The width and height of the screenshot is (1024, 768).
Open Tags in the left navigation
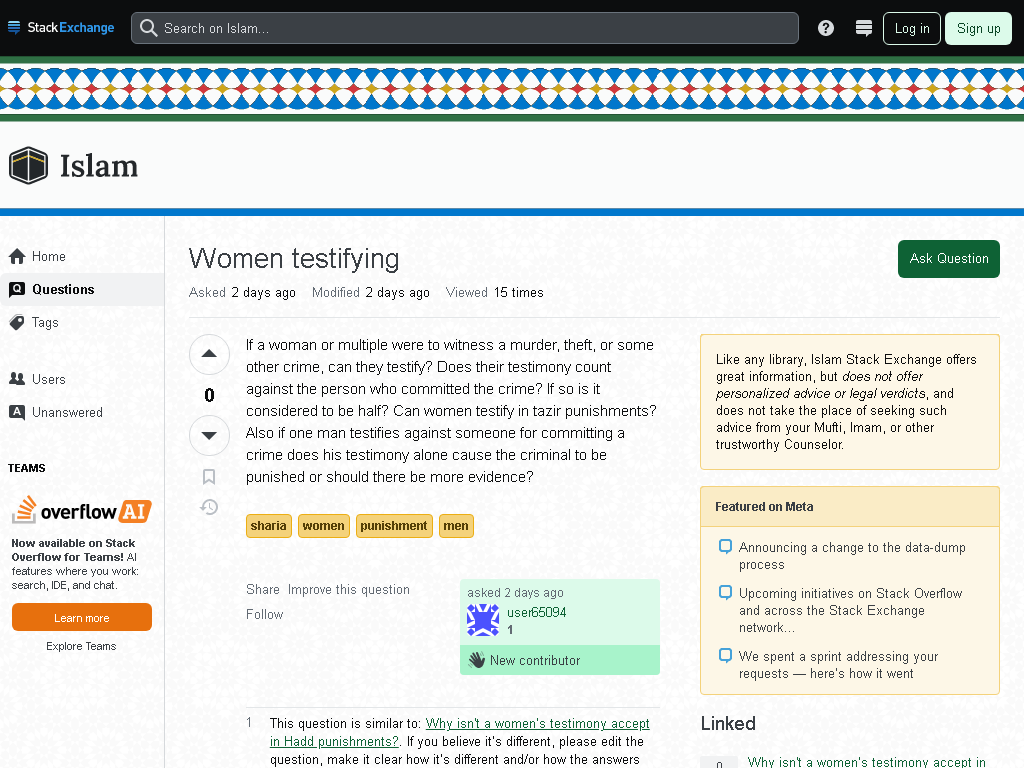(x=82, y=322)
